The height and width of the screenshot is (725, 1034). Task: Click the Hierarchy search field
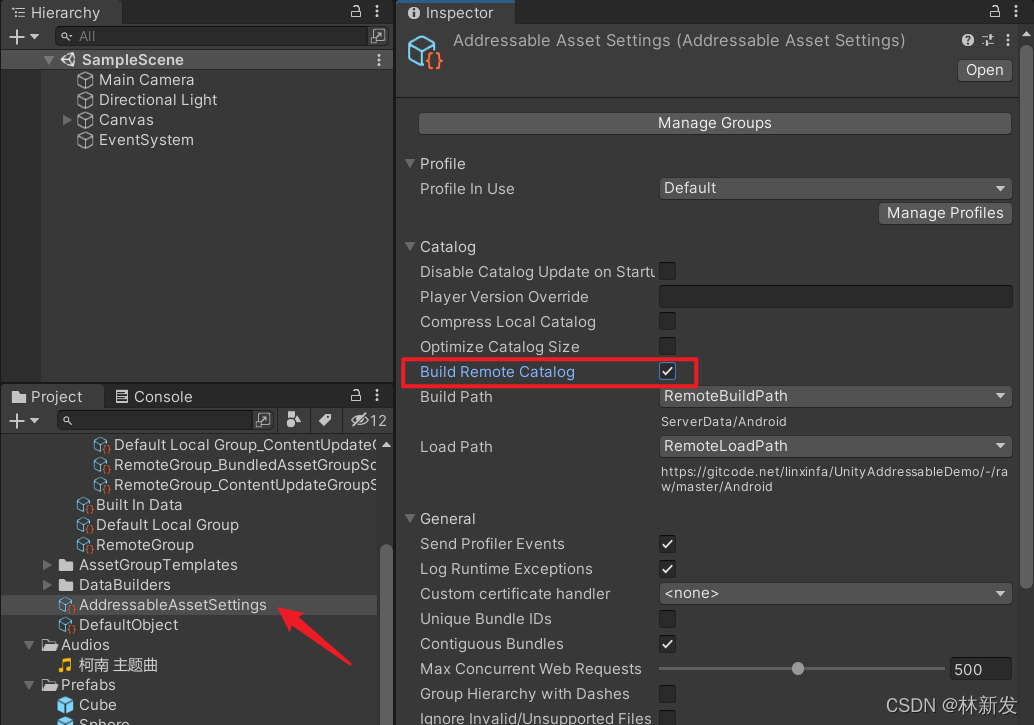(211, 36)
